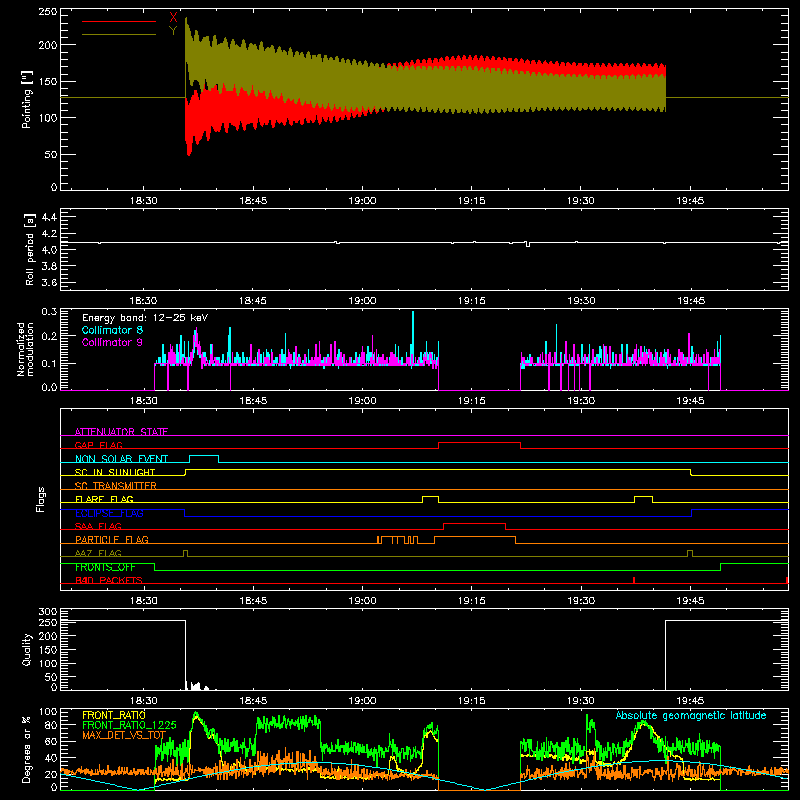Image resolution: width=800 pixels, height=800 pixels.
Task: Click the SC_TRANSMITTER flag label
Action: [x=116, y=485]
